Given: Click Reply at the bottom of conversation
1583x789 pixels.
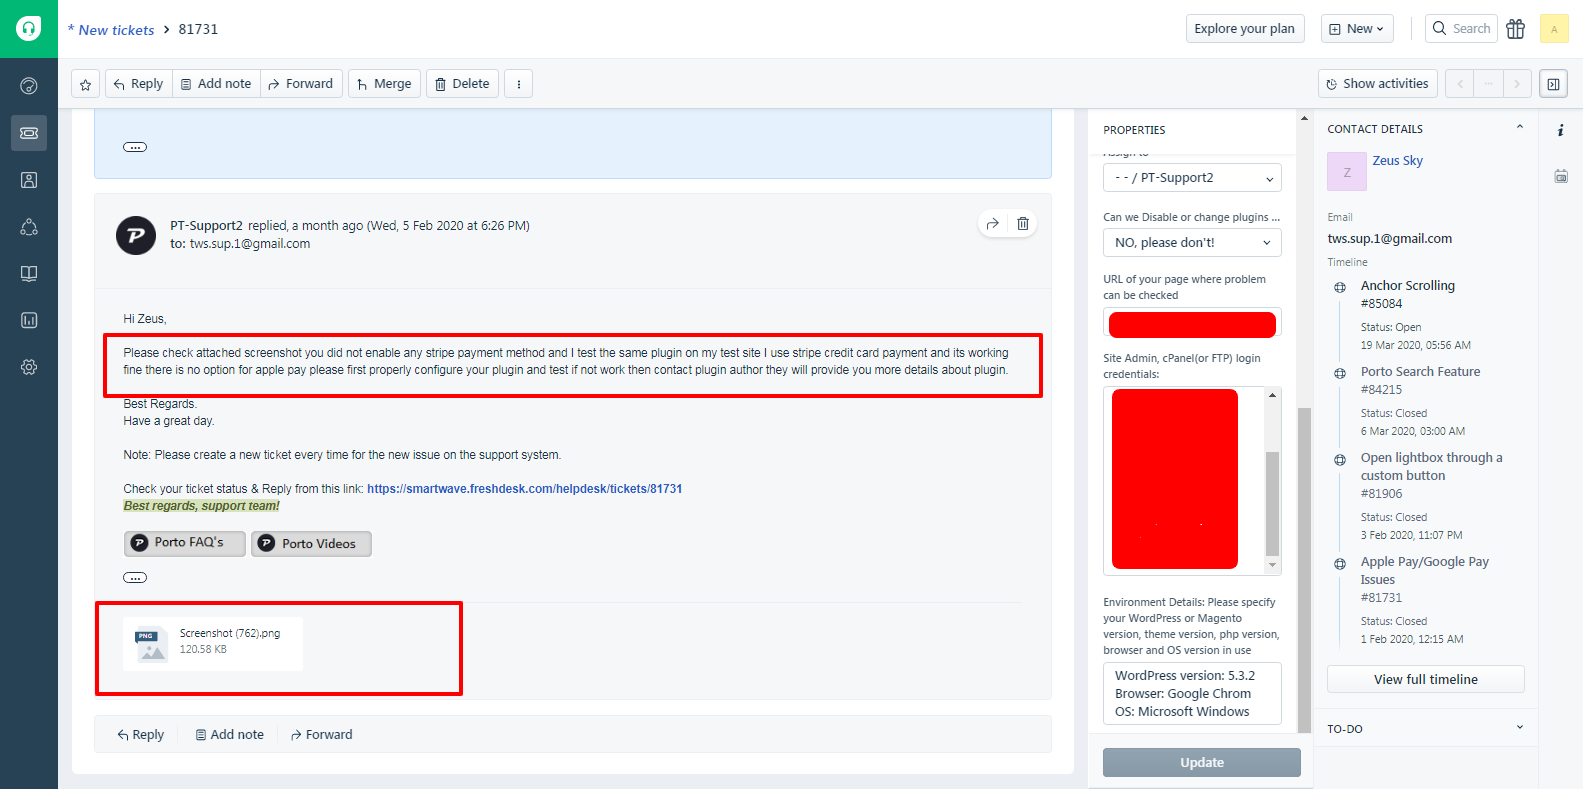Looking at the screenshot, I should tap(140, 735).
